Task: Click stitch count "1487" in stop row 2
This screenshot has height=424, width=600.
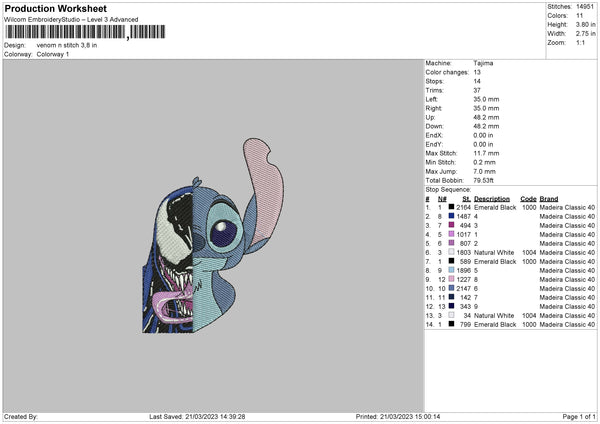Action: pyautogui.click(x=463, y=216)
